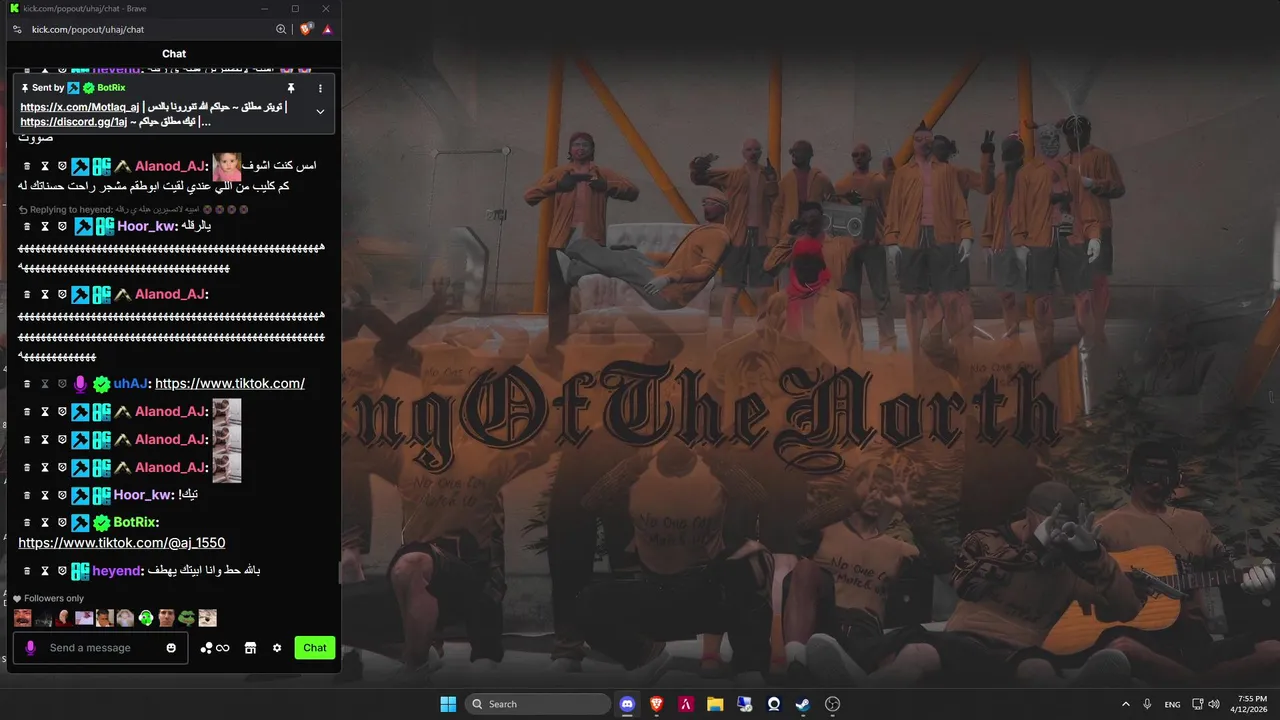Open Discord from the taskbar
This screenshot has width=1280, height=720.
point(627,704)
